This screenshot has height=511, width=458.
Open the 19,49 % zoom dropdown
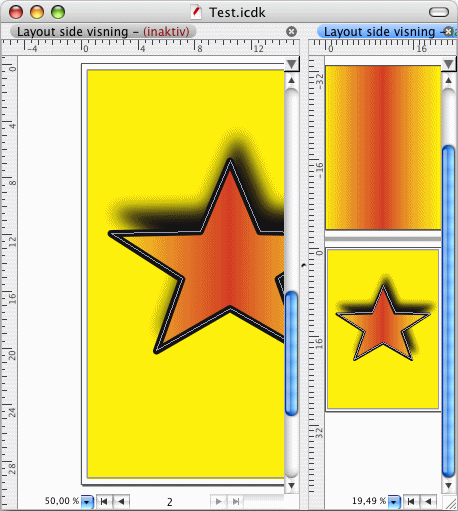(x=394, y=501)
